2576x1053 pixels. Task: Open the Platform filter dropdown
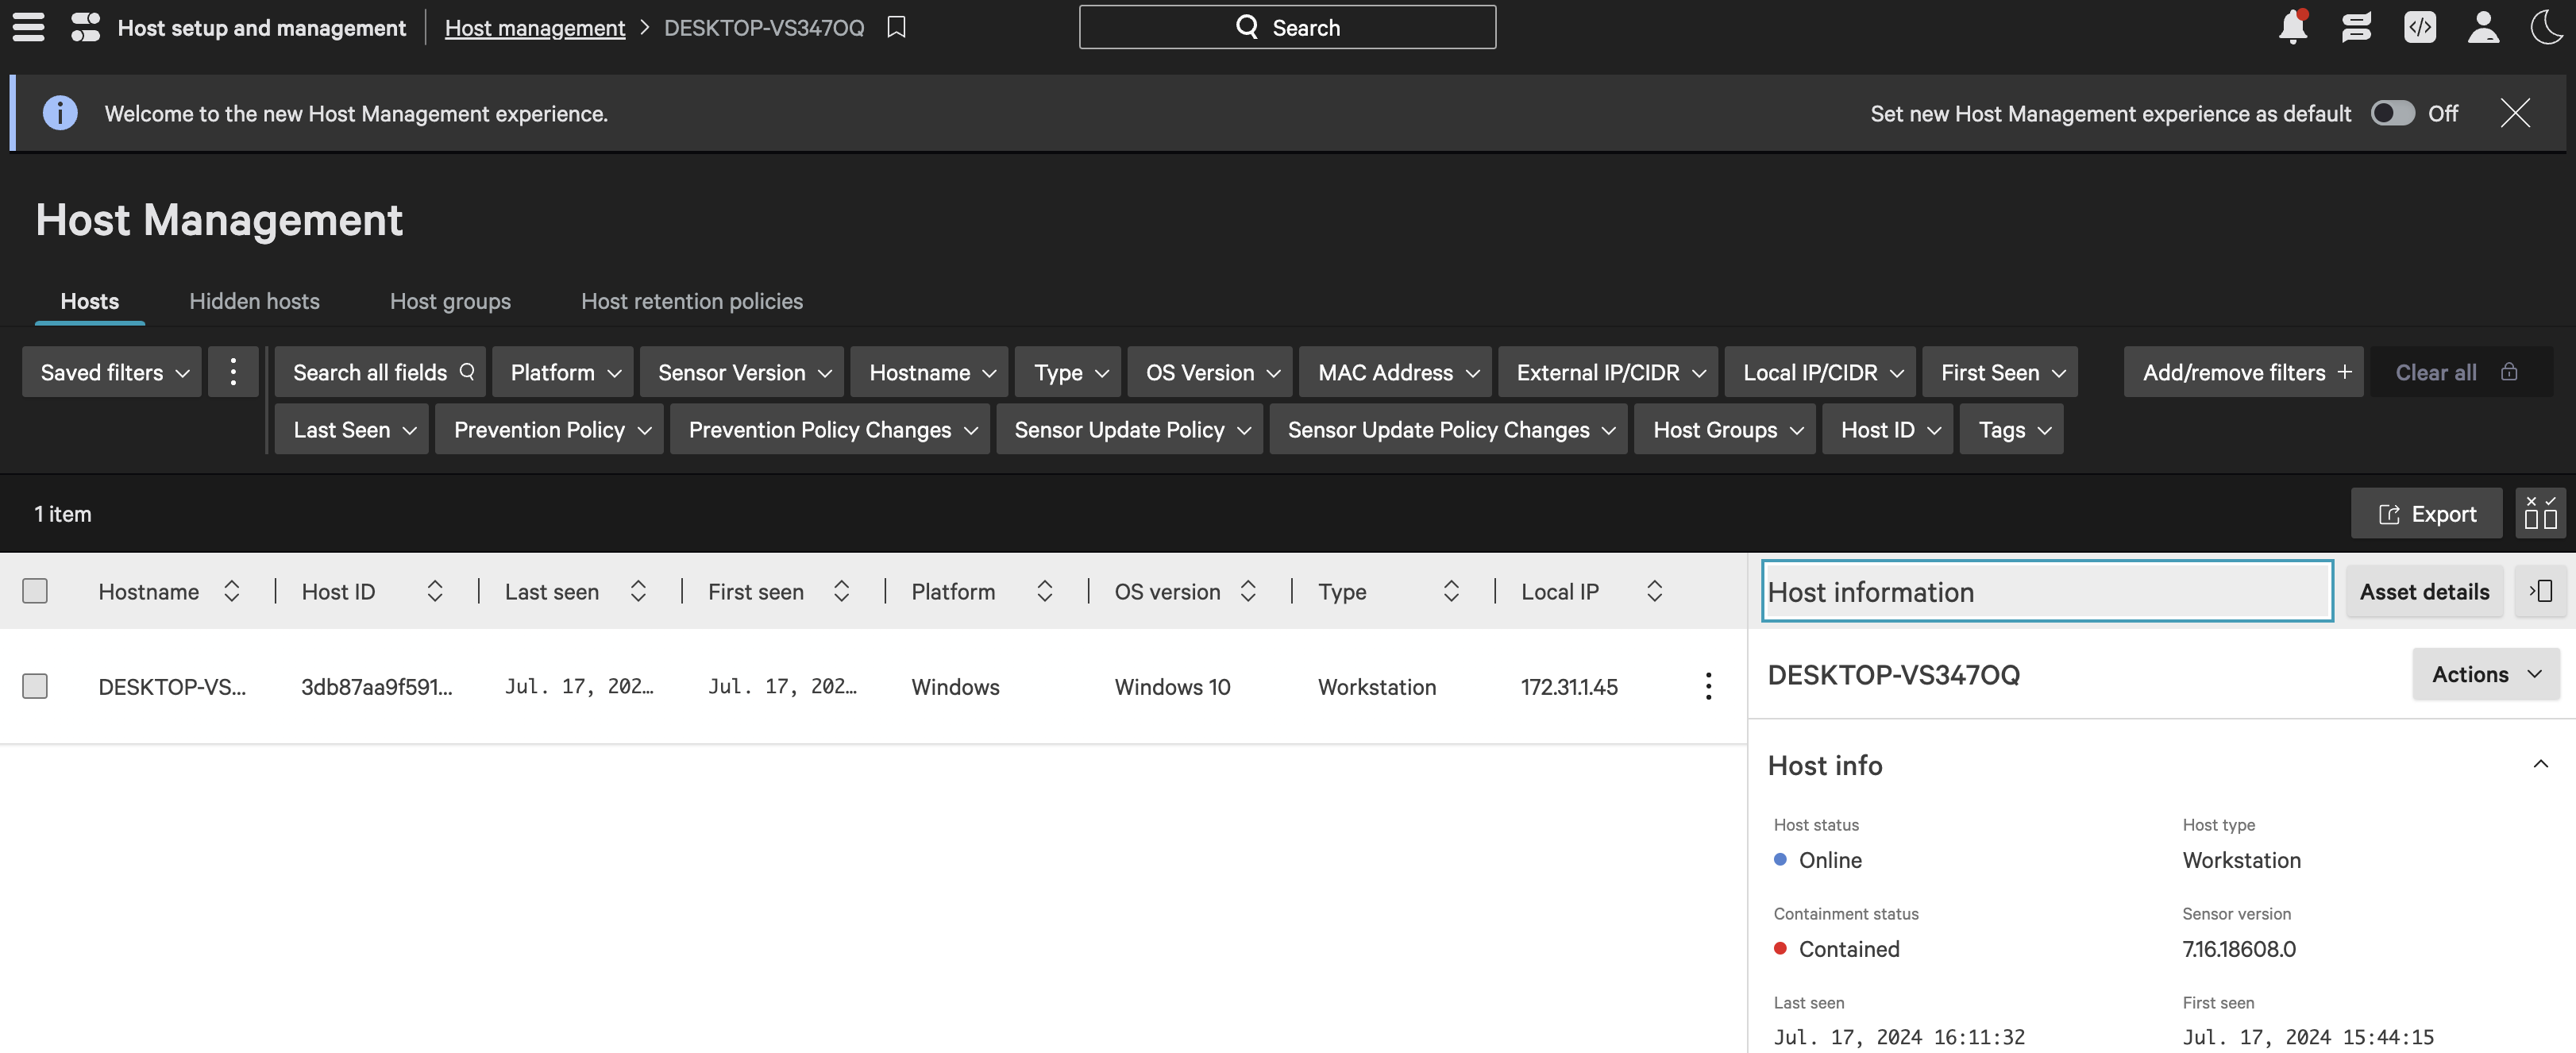(x=562, y=372)
